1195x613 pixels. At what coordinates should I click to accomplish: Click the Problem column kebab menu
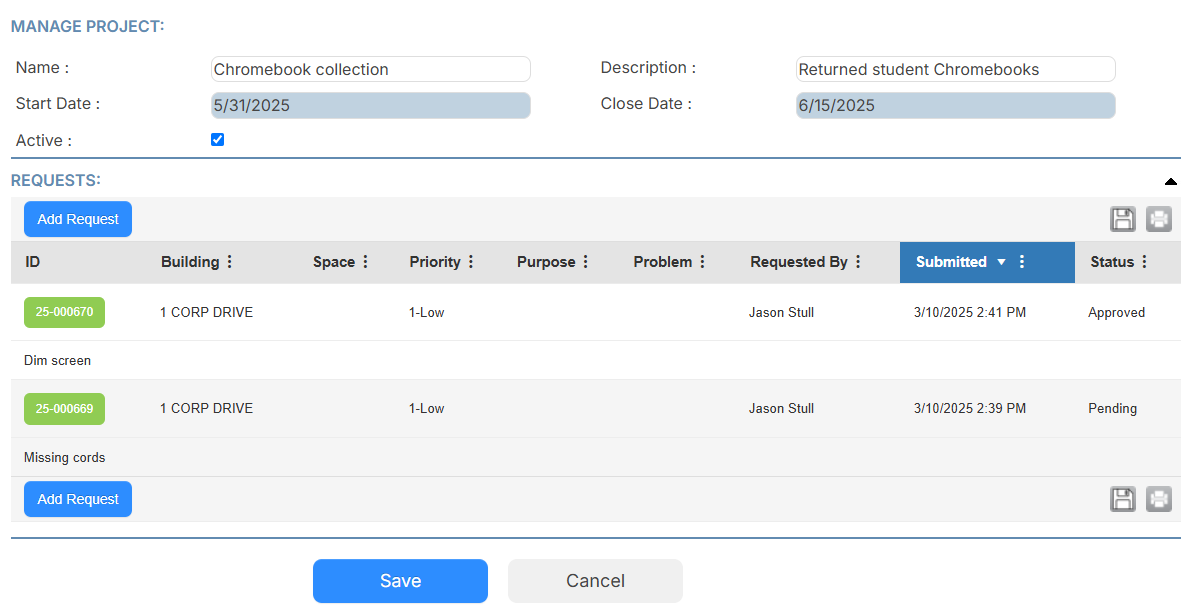click(x=701, y=262)
